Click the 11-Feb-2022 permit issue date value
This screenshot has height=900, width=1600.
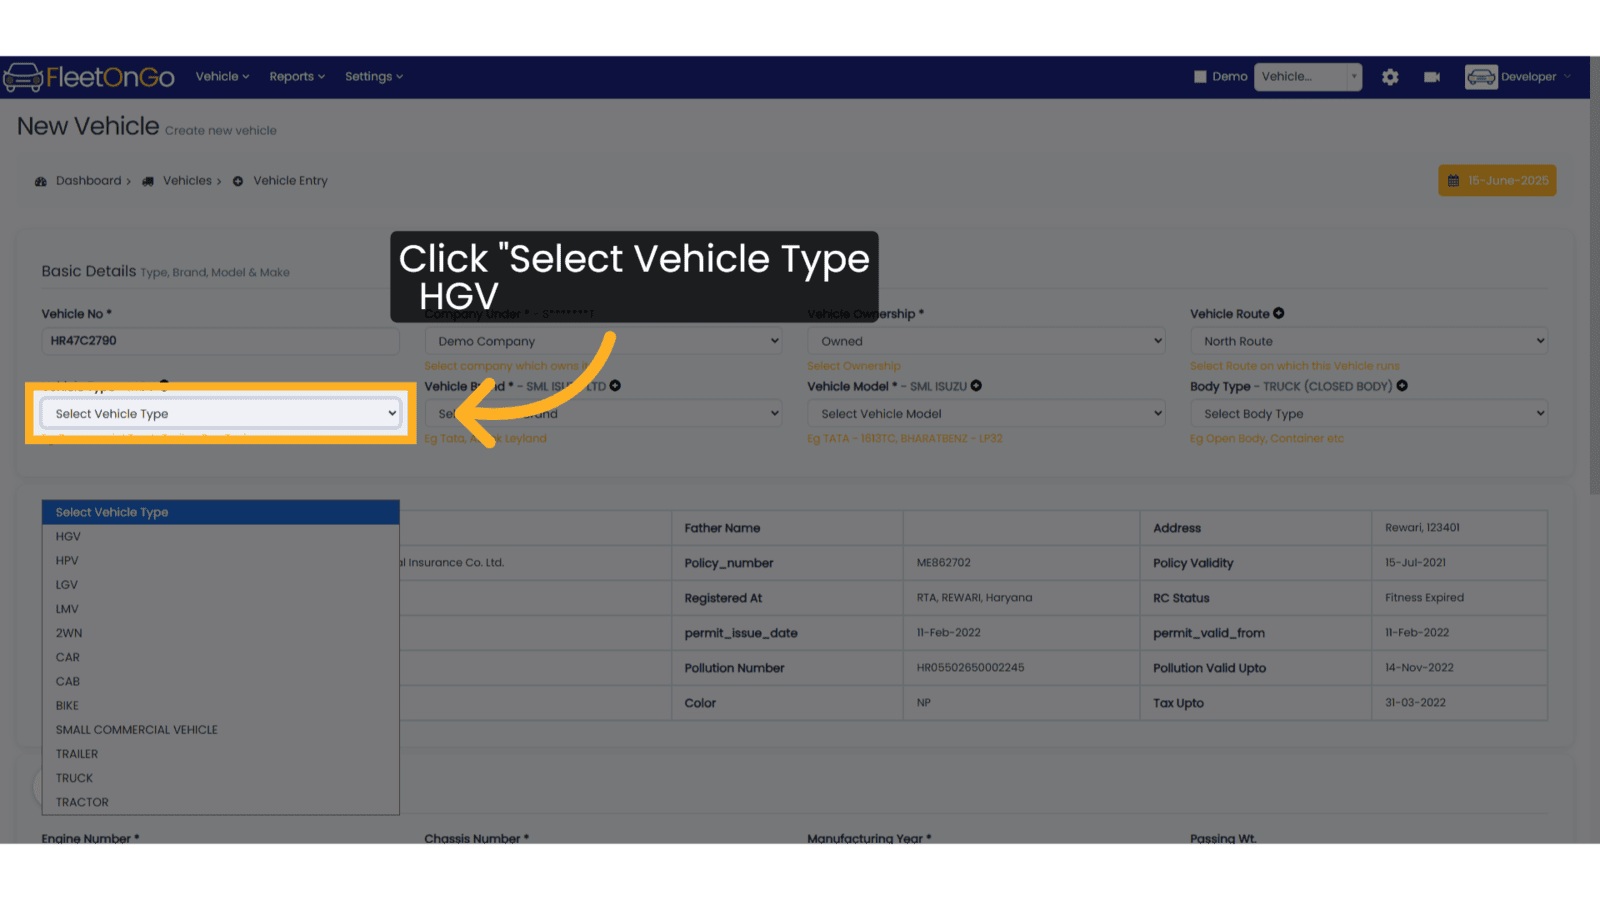pos(948,633)
